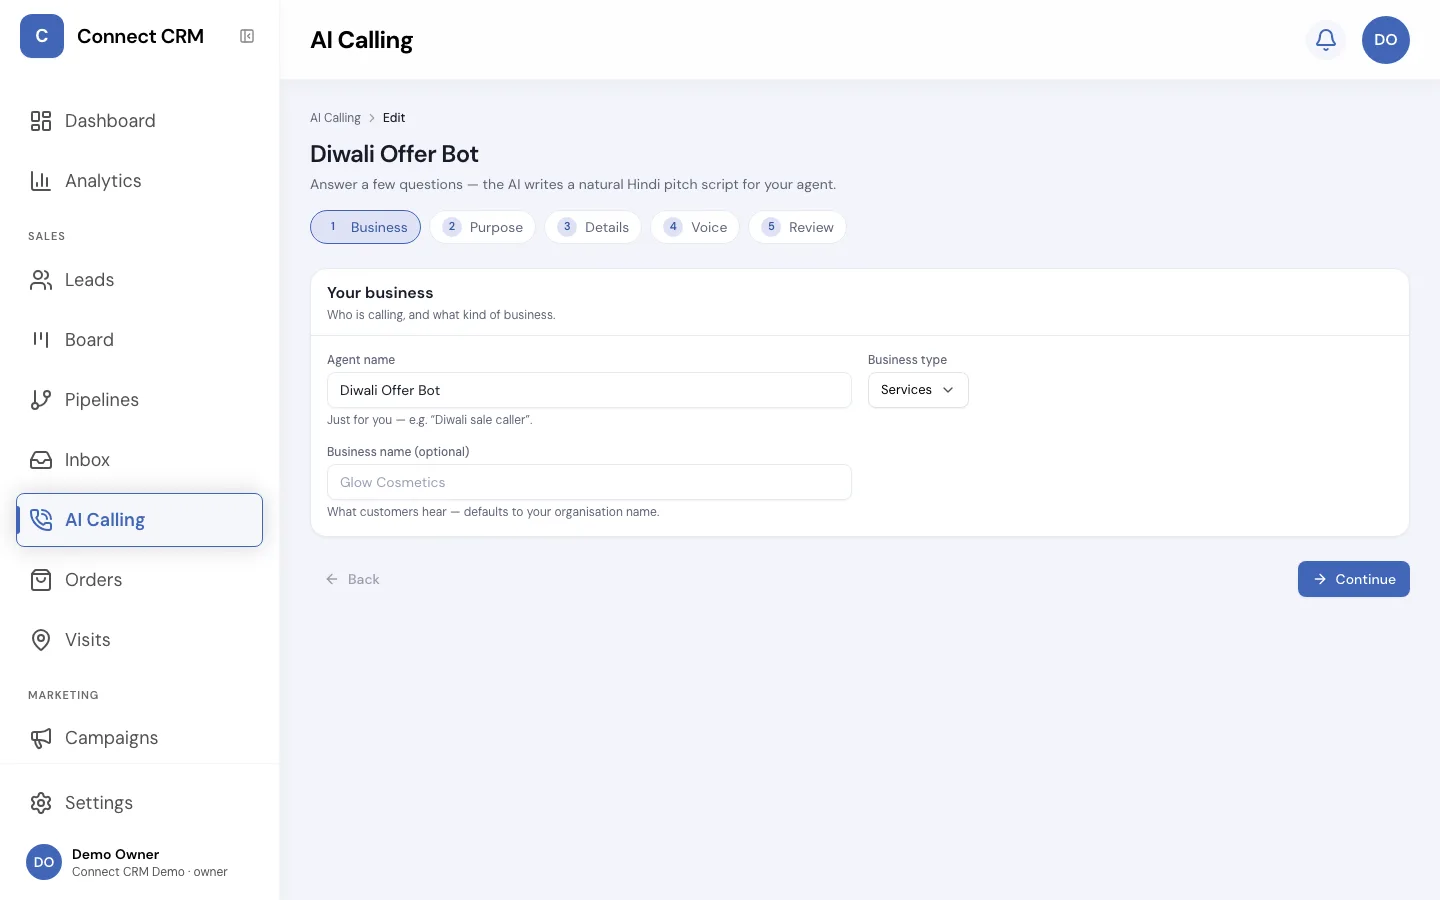Open the DO user avatar menu in header
1440x900 pixels.
pyautogui.click(x=1386, y=40)
